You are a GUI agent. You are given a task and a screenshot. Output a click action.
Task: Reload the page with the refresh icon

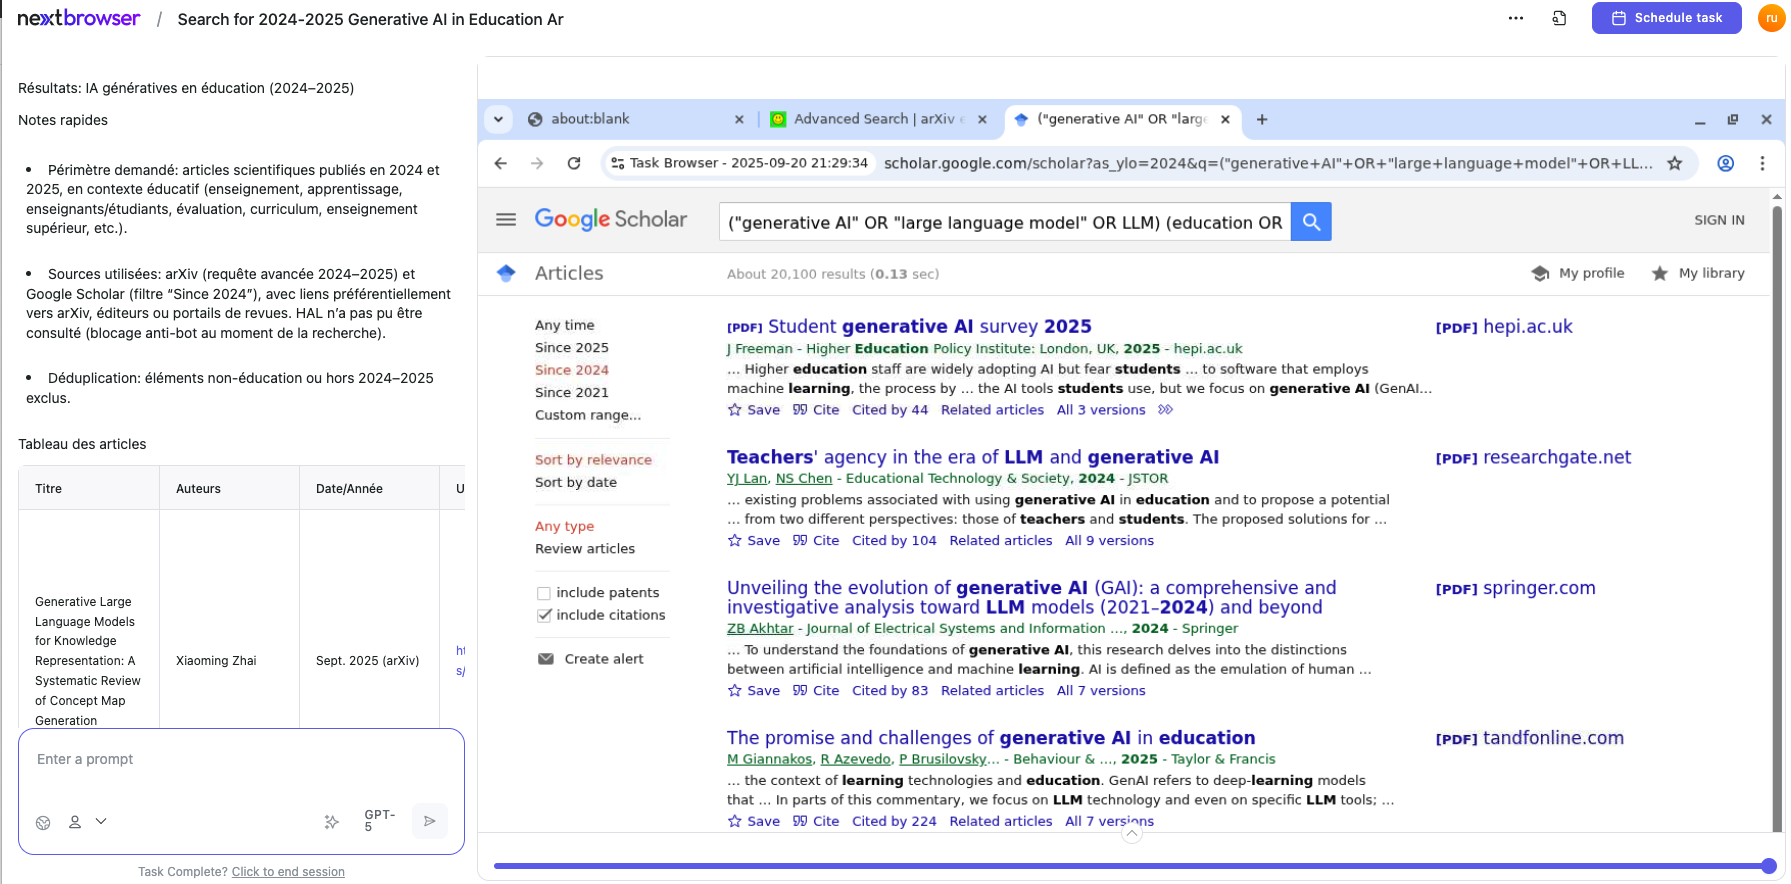pyautogui.click(x=574, y=163)
